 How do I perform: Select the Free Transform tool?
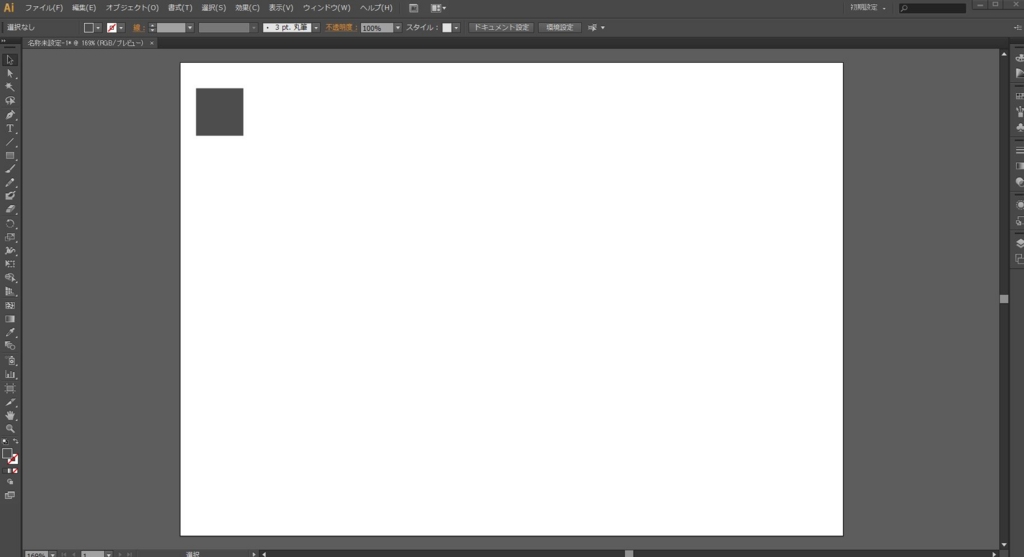pyautogui.click(x=10, y=264)
